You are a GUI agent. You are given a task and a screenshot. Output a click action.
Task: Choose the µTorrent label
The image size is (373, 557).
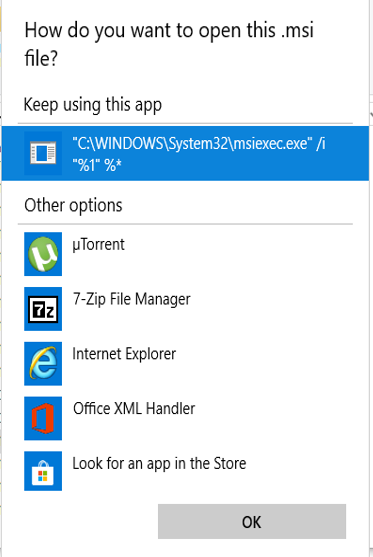click(98, 245)
